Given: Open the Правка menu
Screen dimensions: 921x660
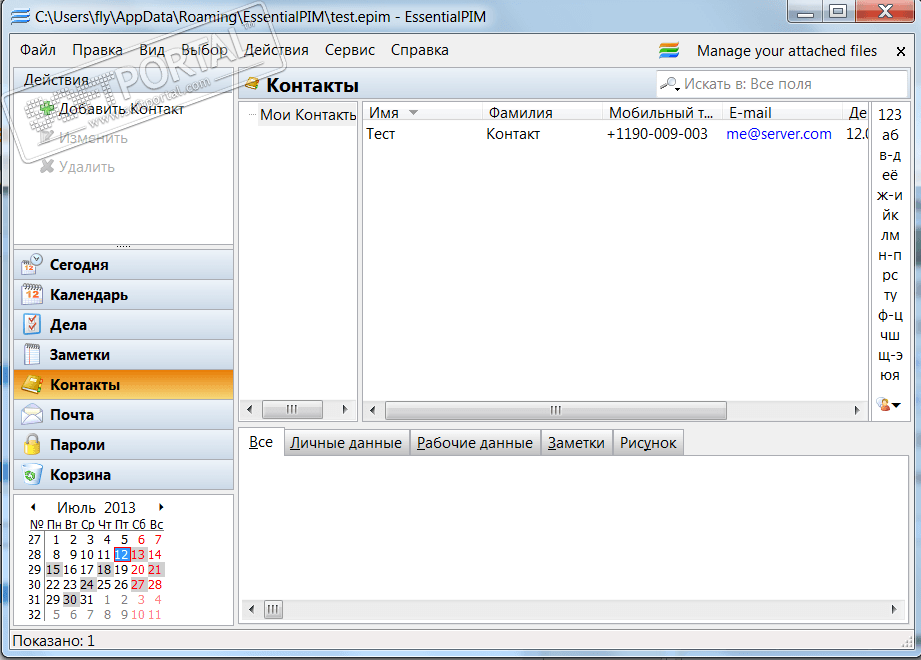Looking at the screenshot, I should (97, 50).
